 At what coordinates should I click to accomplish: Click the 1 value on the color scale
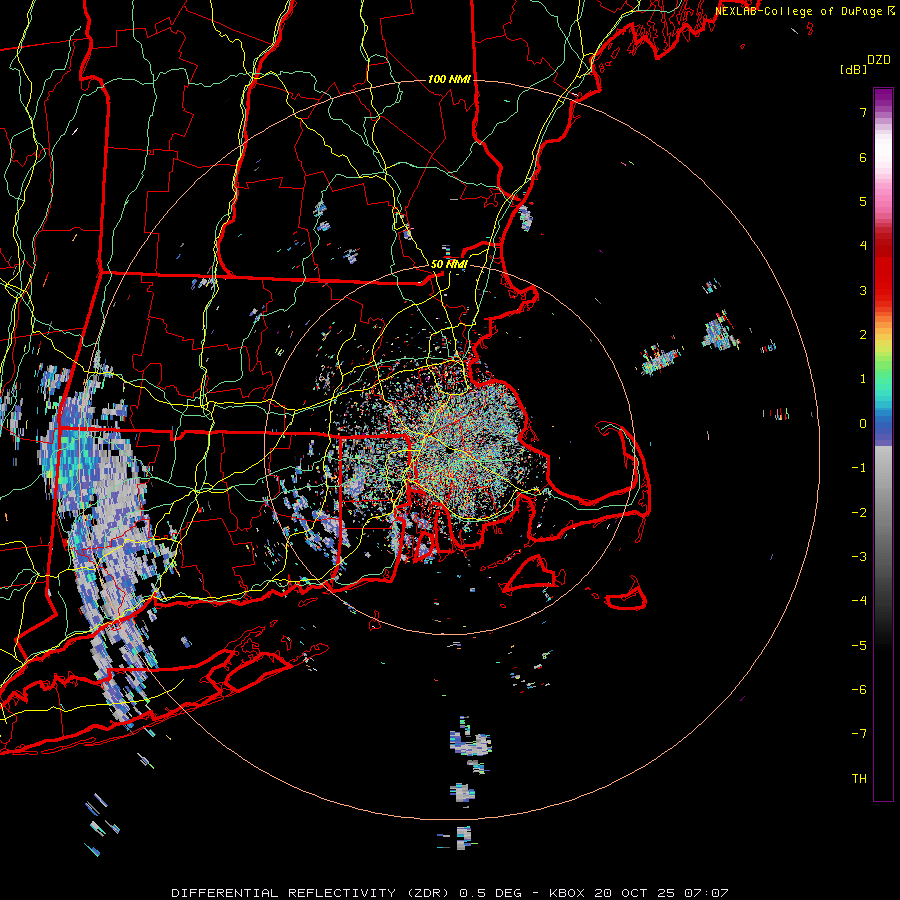pyautogui.click(x=863, y=379)
